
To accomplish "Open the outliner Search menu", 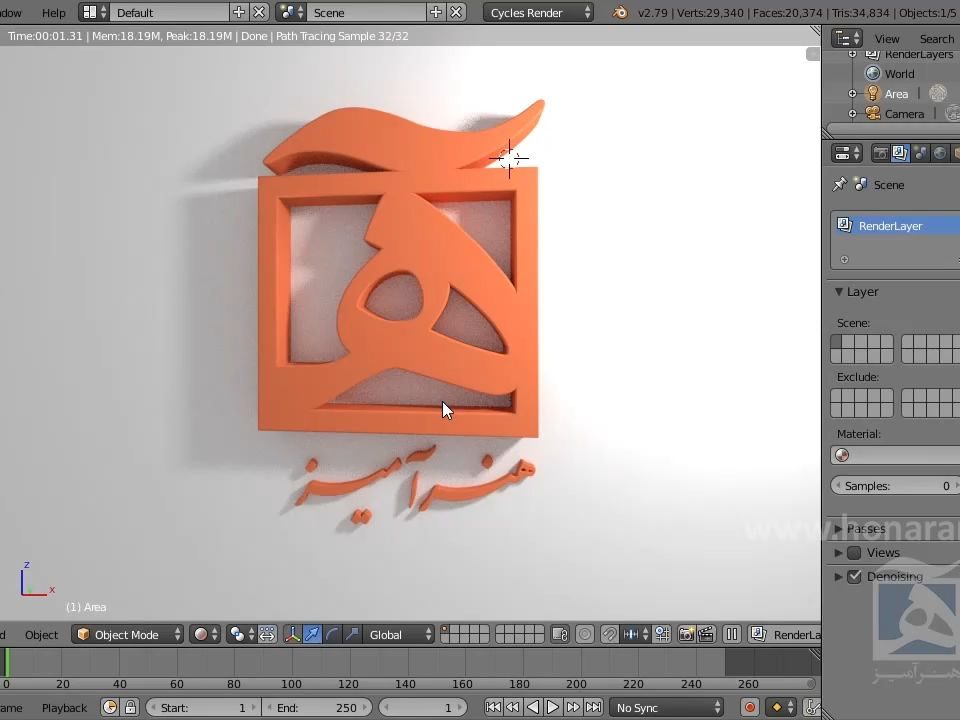I will 937,39.
